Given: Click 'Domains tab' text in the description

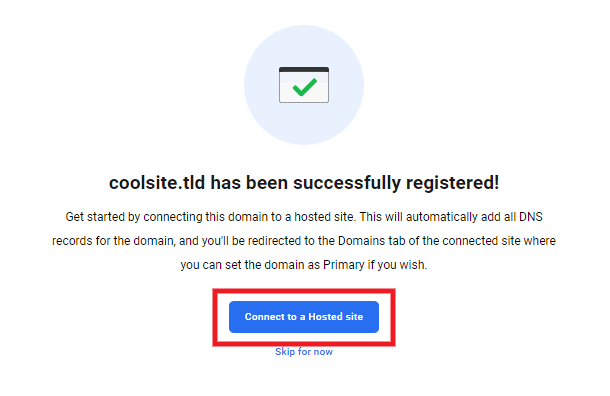Looking at the screenshot, I should coord(372,241).
